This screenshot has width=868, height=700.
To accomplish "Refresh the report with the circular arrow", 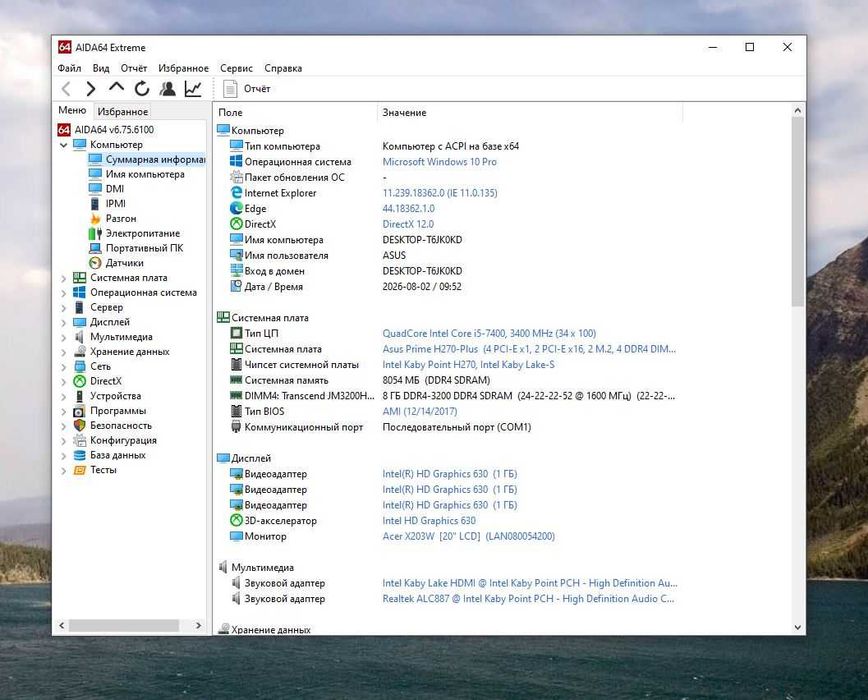I will pos(142,89).
